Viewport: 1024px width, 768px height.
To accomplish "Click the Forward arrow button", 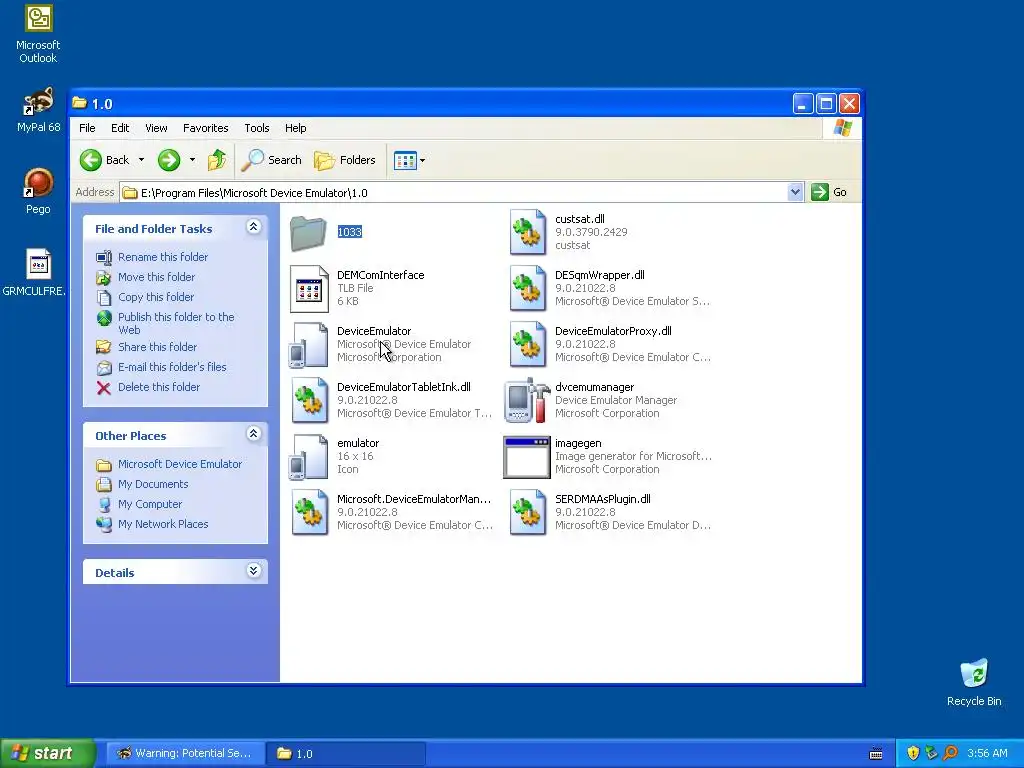I will tap(169, 160).
